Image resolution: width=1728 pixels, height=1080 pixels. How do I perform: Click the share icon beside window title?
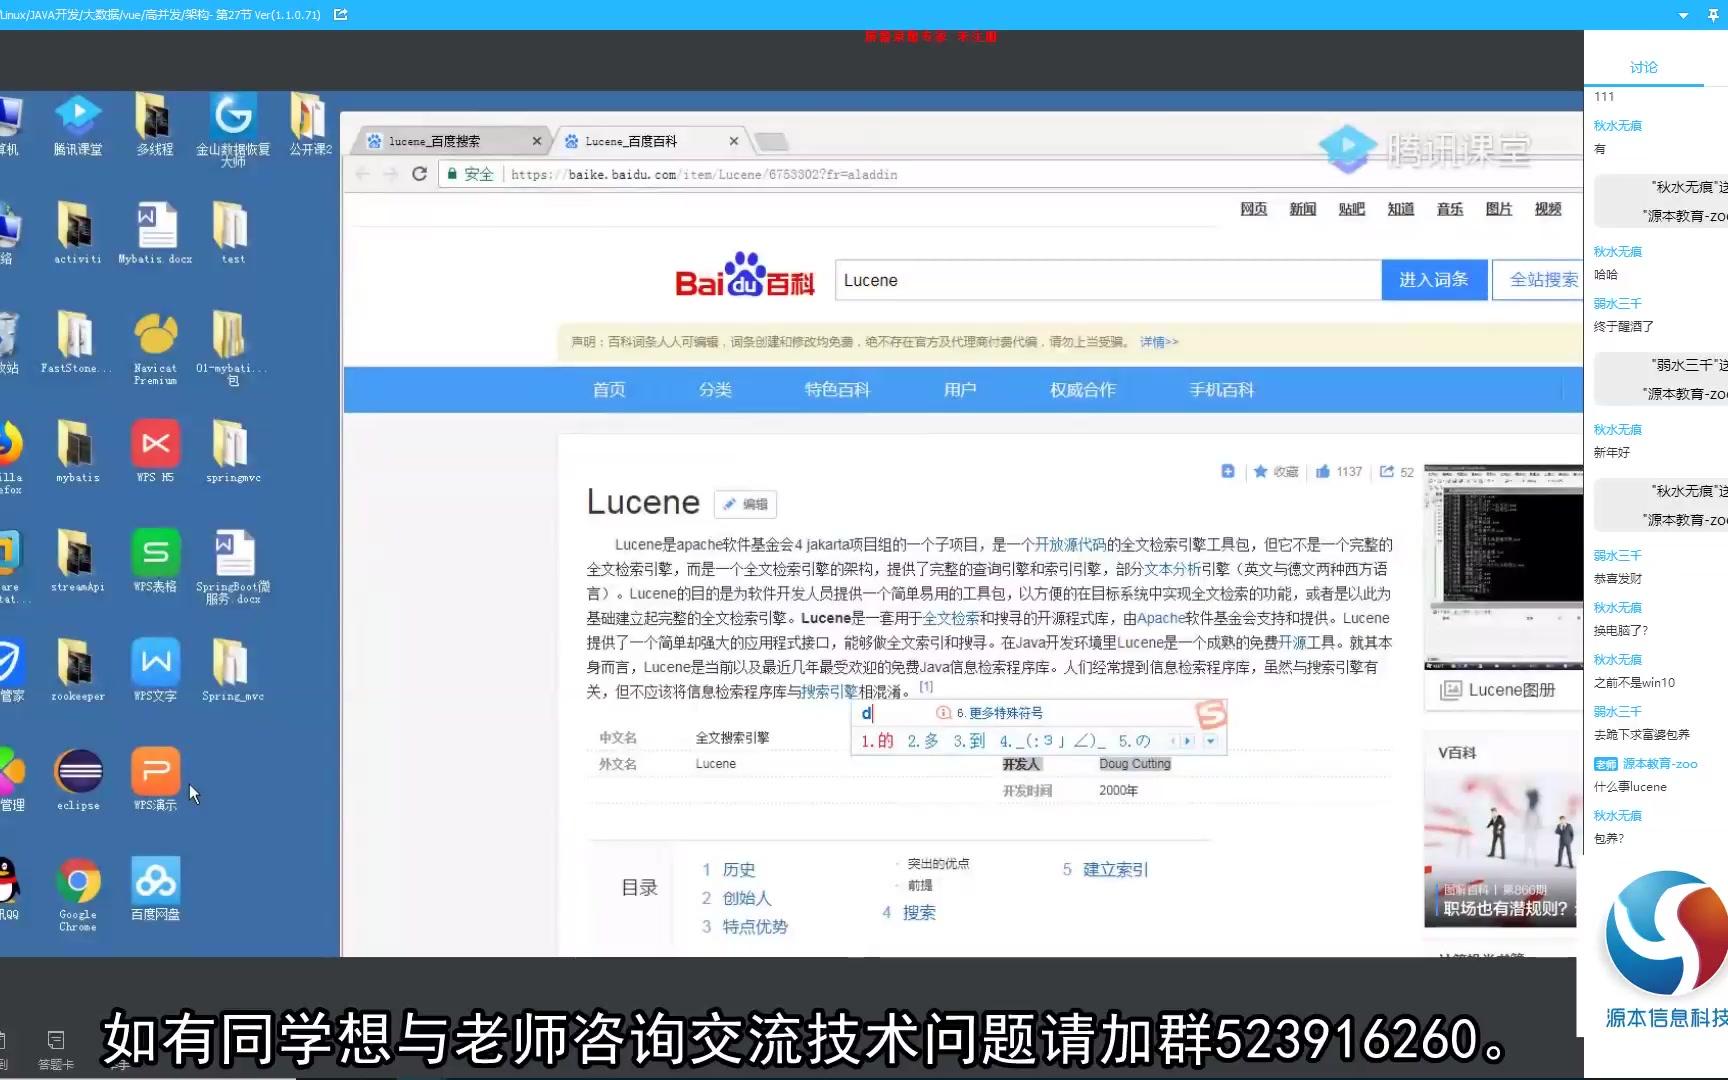[340, 15]
